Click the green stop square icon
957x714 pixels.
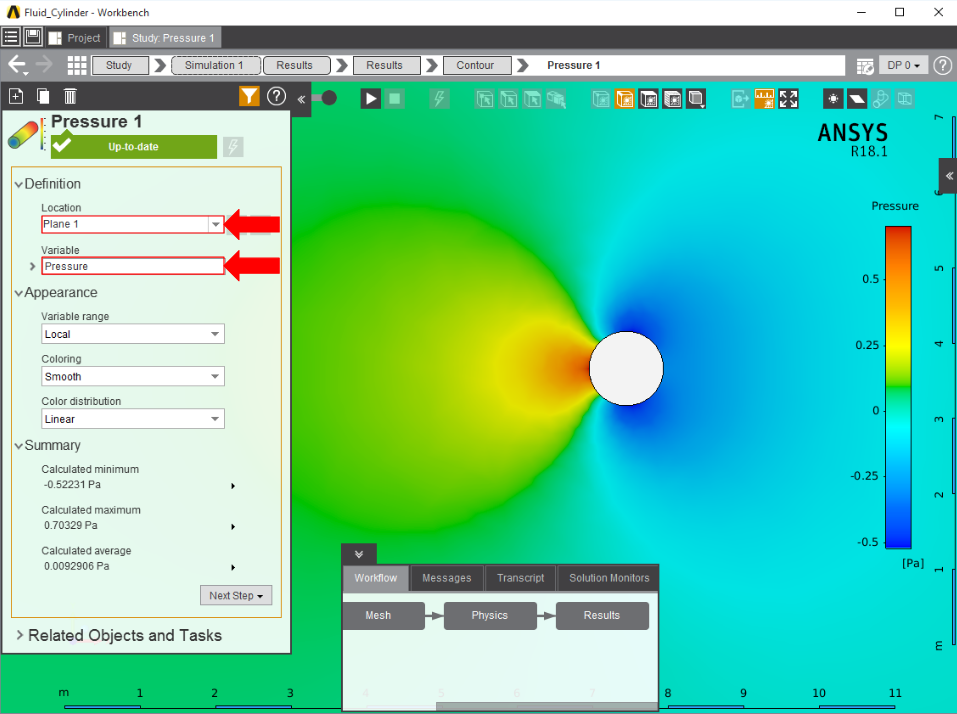(395, 98)
